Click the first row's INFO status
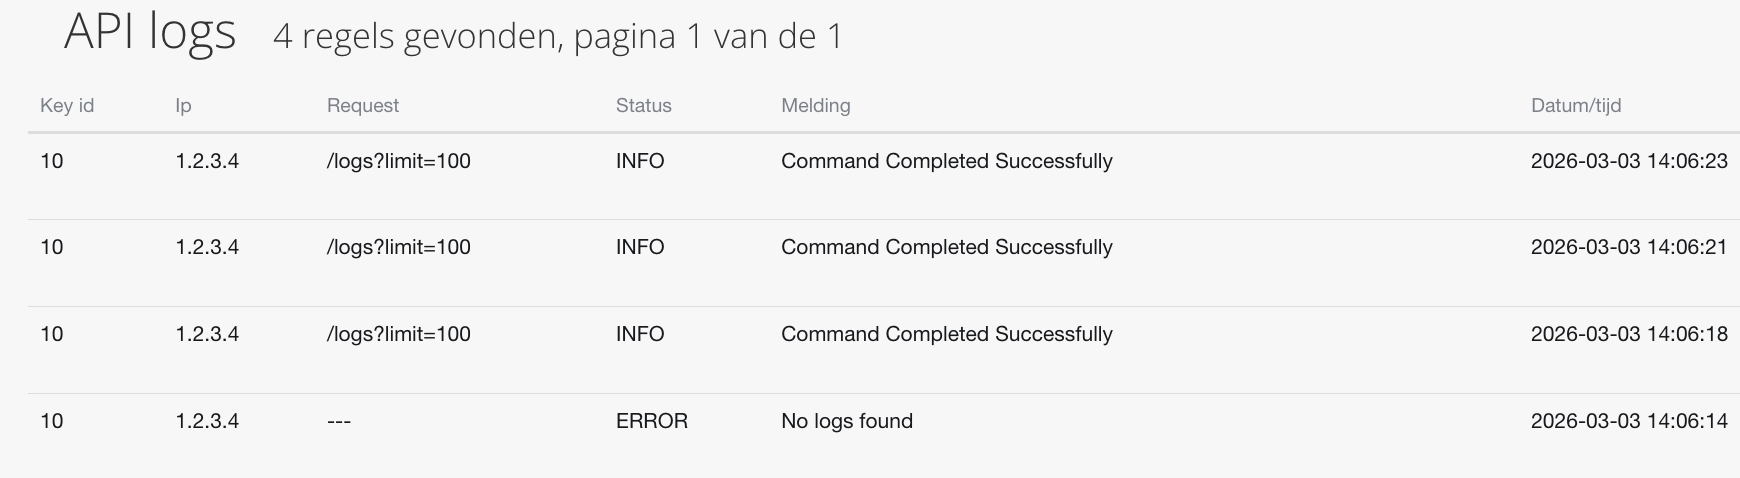Viewport: 1740px width, 478px height. [640, 161]
